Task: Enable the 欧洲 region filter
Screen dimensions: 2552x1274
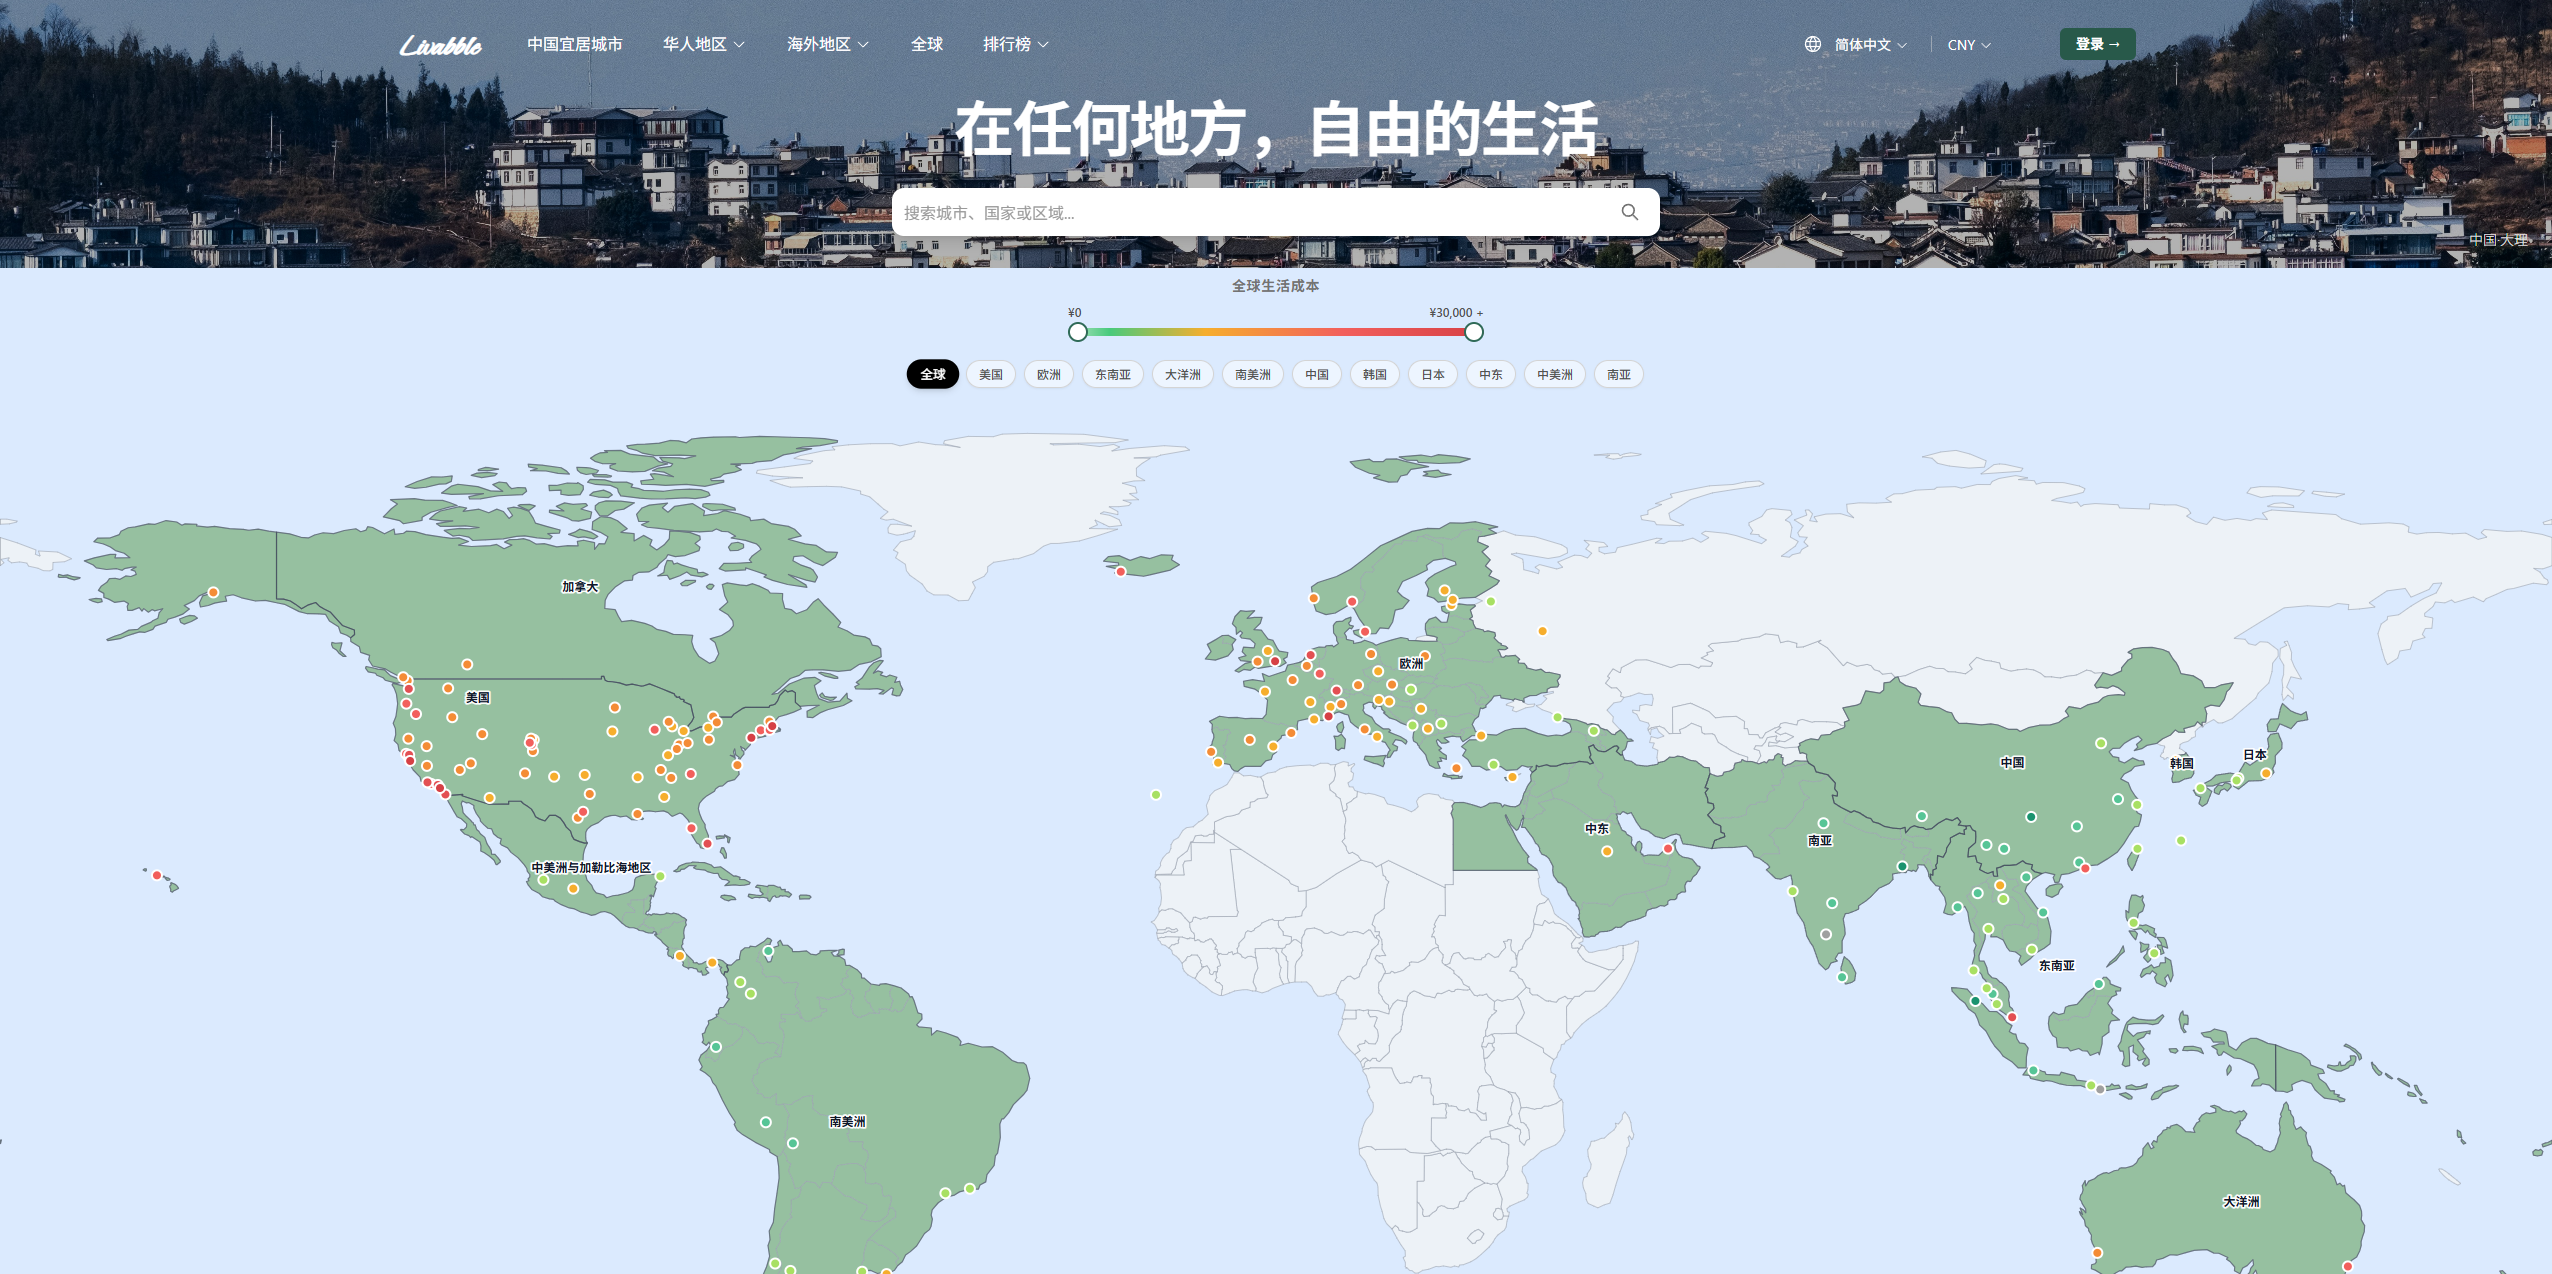Action: (x=1048, y=374)
